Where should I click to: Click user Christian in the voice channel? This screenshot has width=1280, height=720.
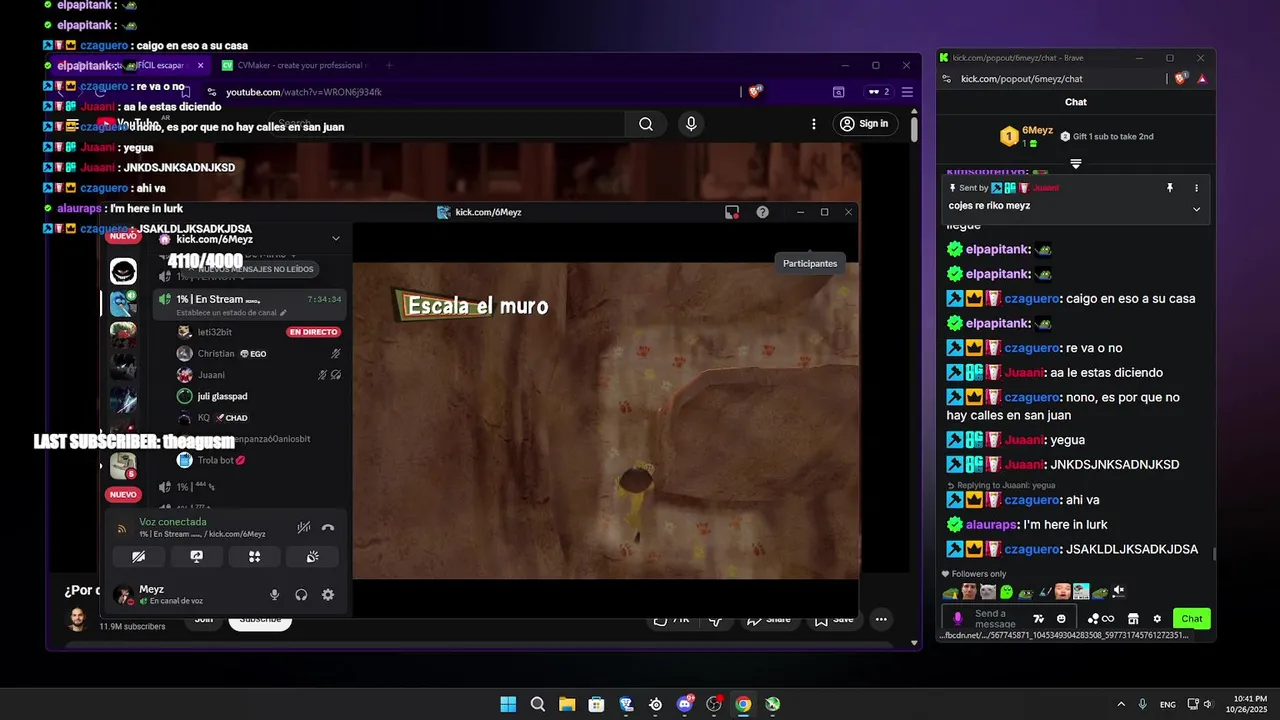[258, 353]
